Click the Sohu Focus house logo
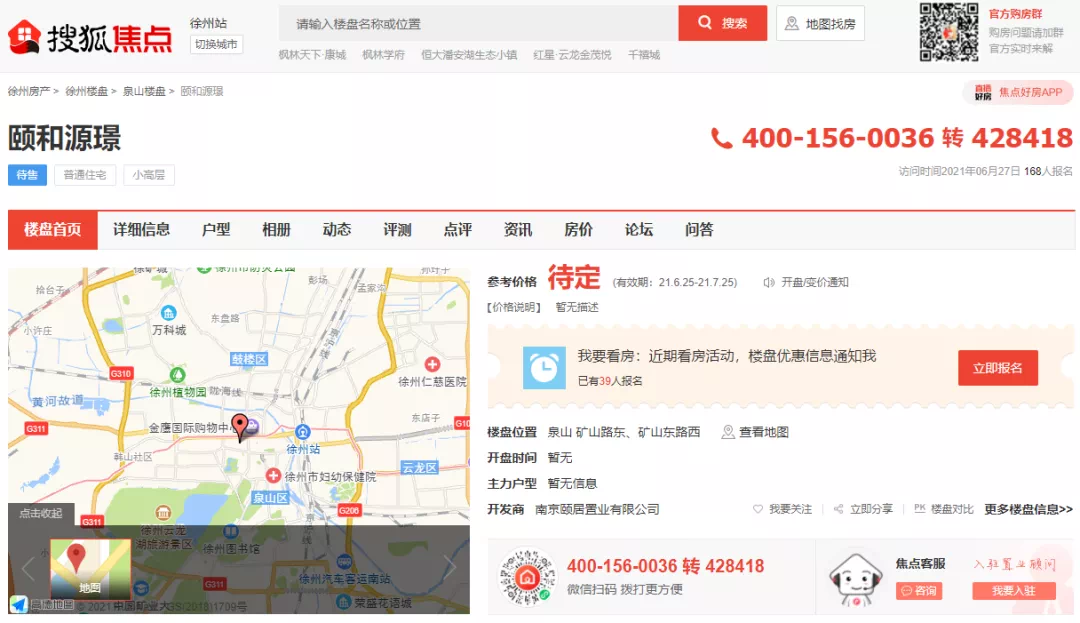 (24, 37)
